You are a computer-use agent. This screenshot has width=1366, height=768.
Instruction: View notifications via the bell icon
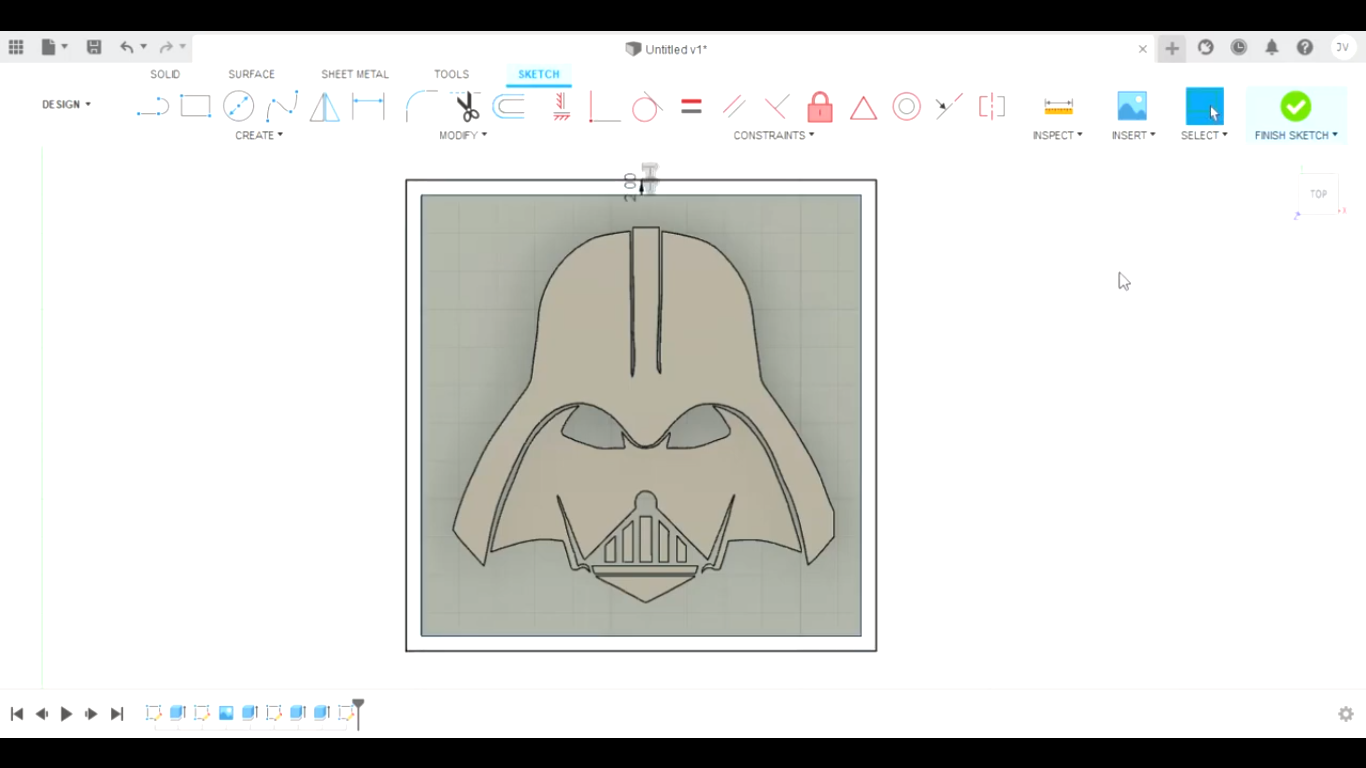[1272, 47]
